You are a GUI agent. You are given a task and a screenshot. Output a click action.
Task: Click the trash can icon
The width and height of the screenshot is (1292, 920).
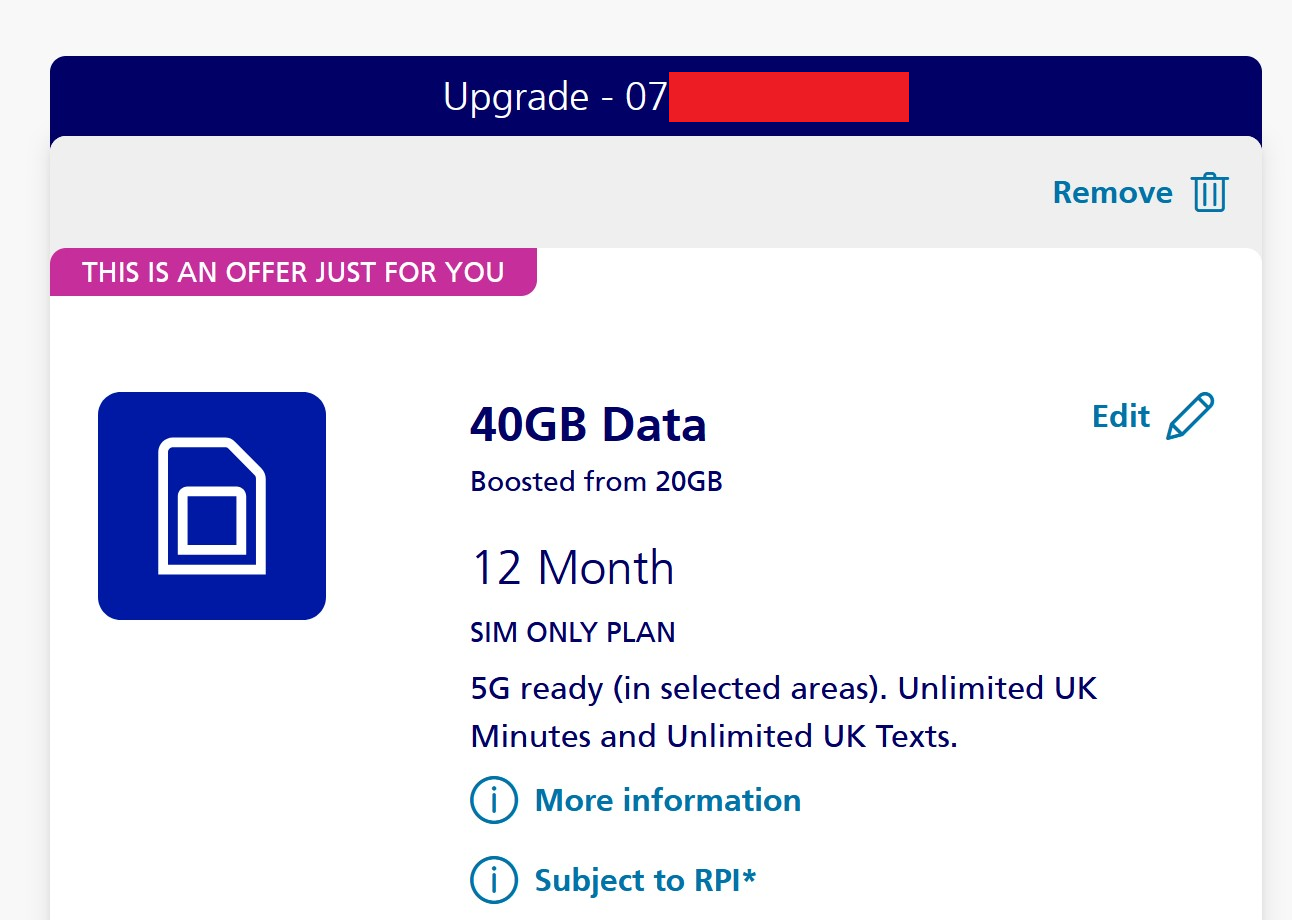(1210, 192)
